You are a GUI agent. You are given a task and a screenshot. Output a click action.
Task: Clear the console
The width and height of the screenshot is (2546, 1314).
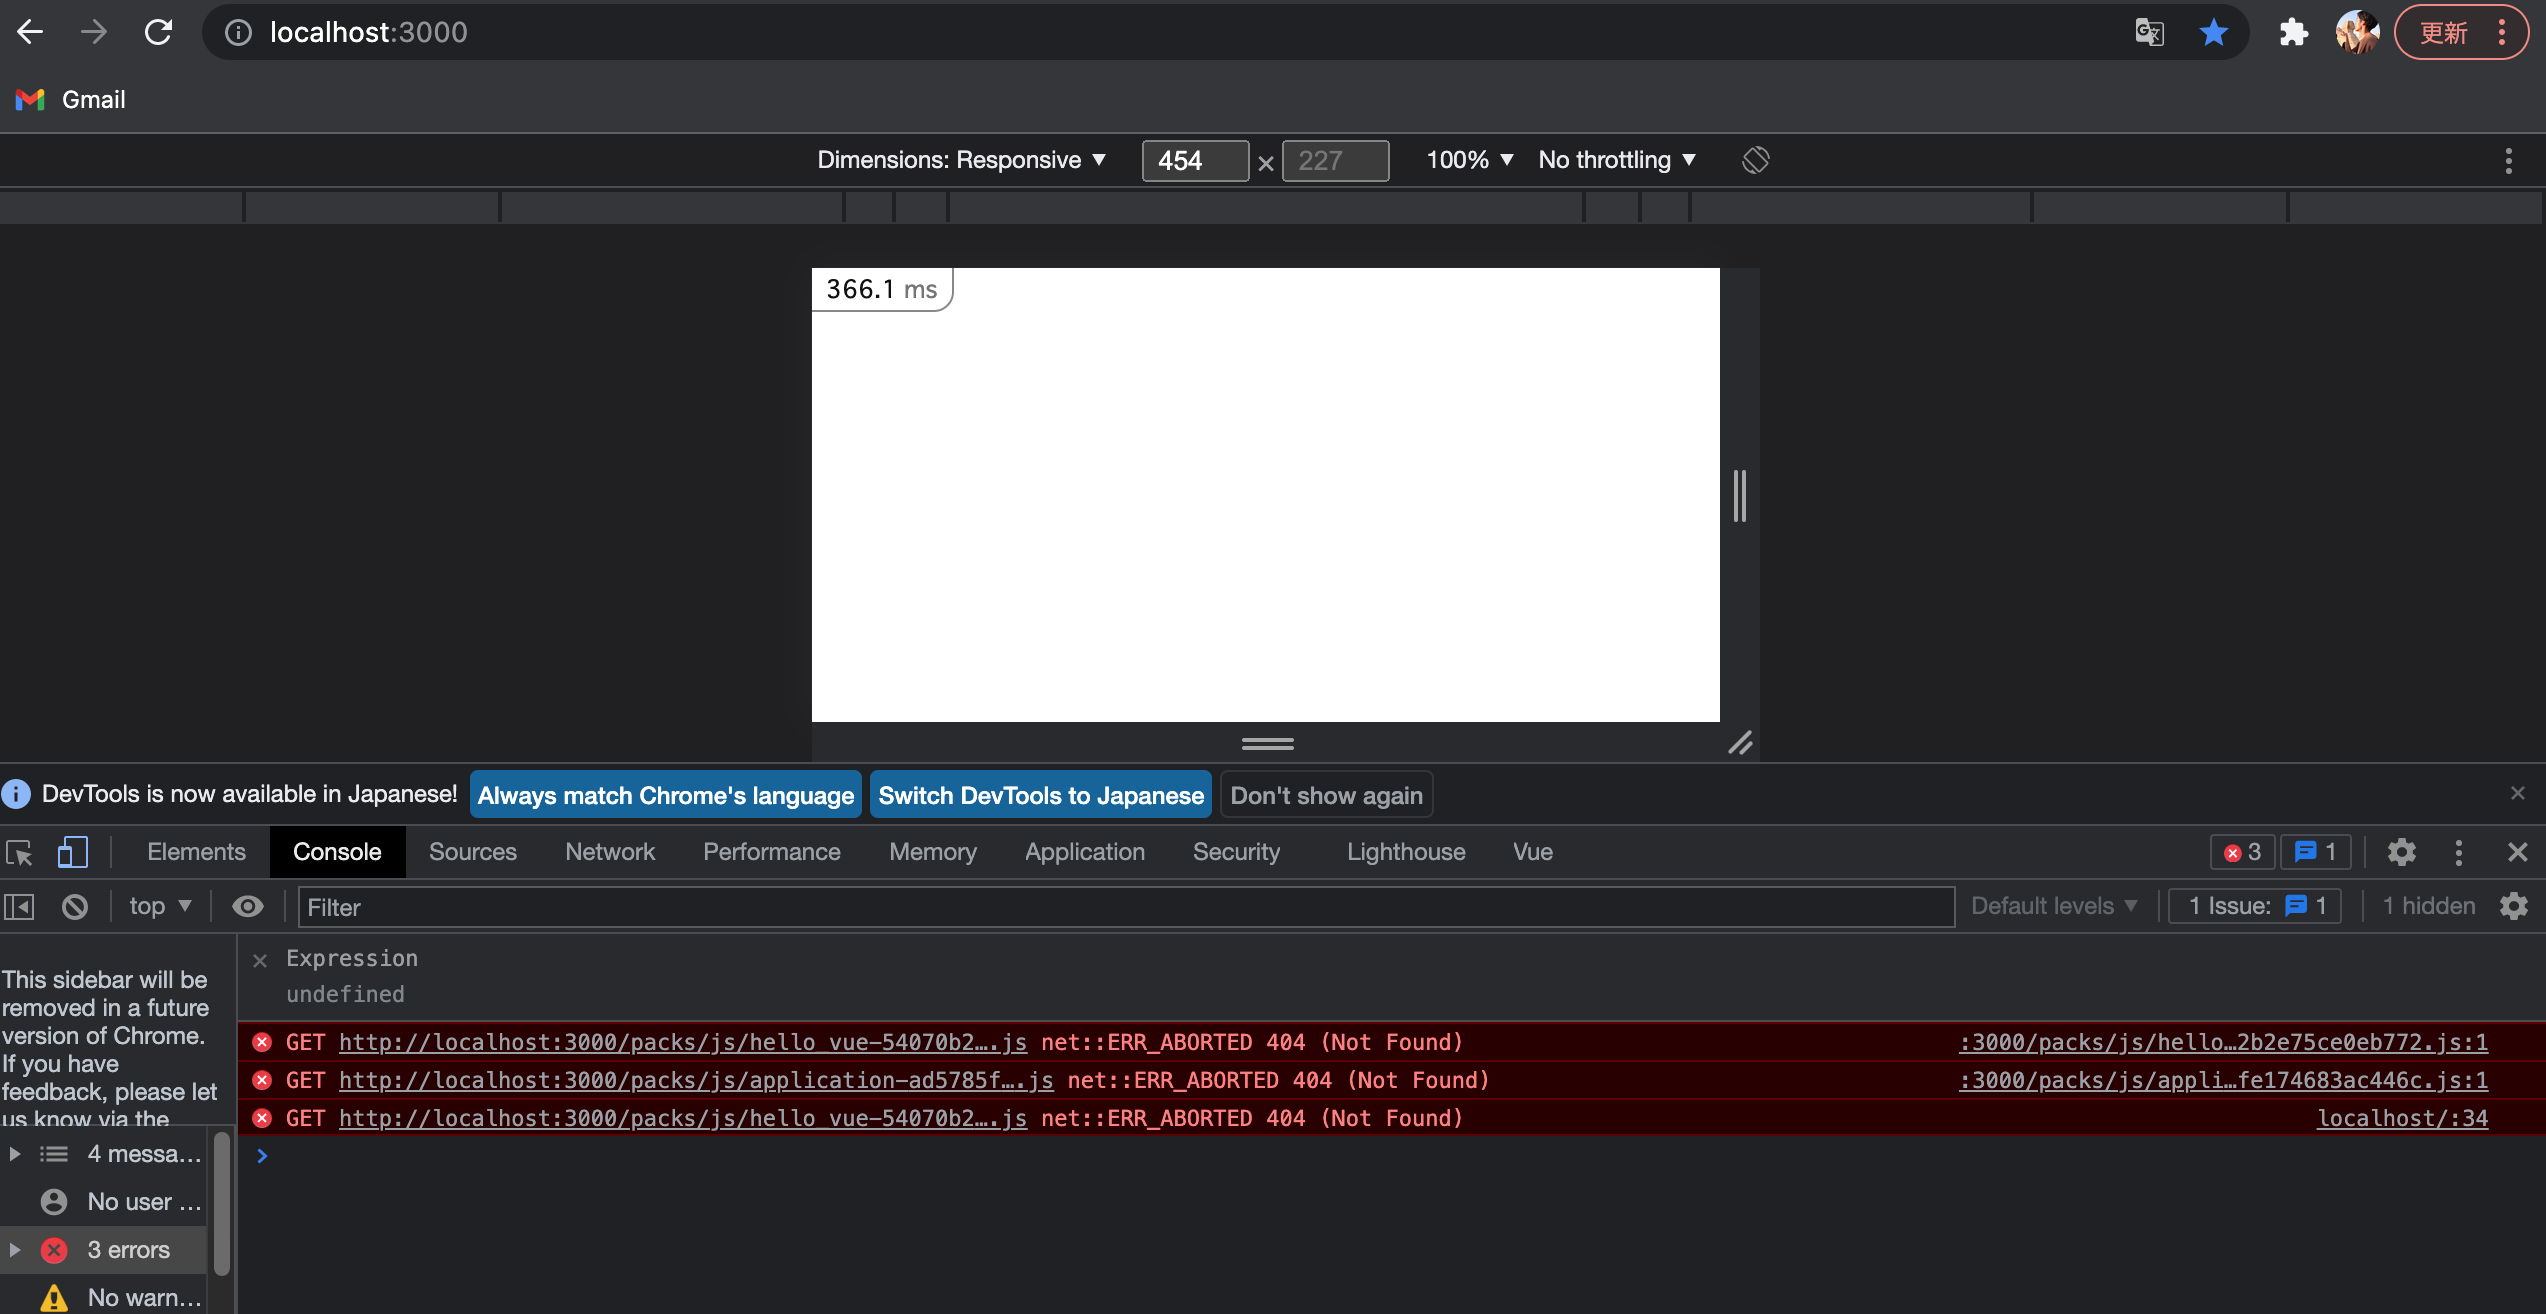coord(75,907)
